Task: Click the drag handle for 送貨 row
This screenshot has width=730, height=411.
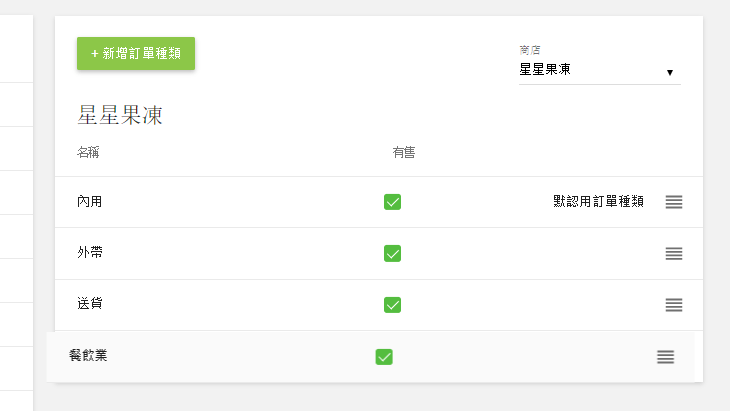Action: click(x=674, y=305)
